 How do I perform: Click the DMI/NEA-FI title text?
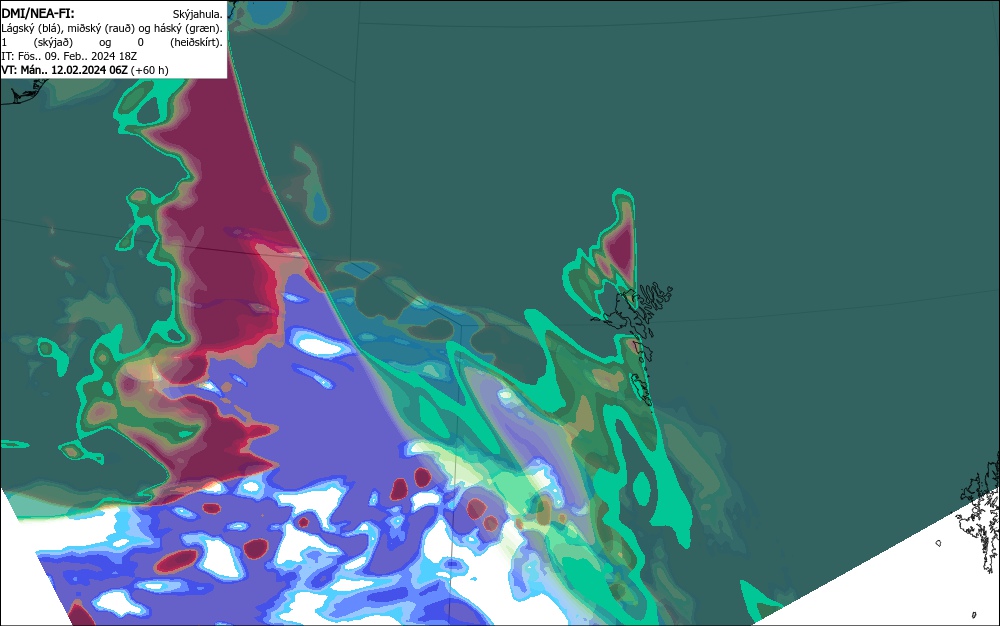(38, 13)
